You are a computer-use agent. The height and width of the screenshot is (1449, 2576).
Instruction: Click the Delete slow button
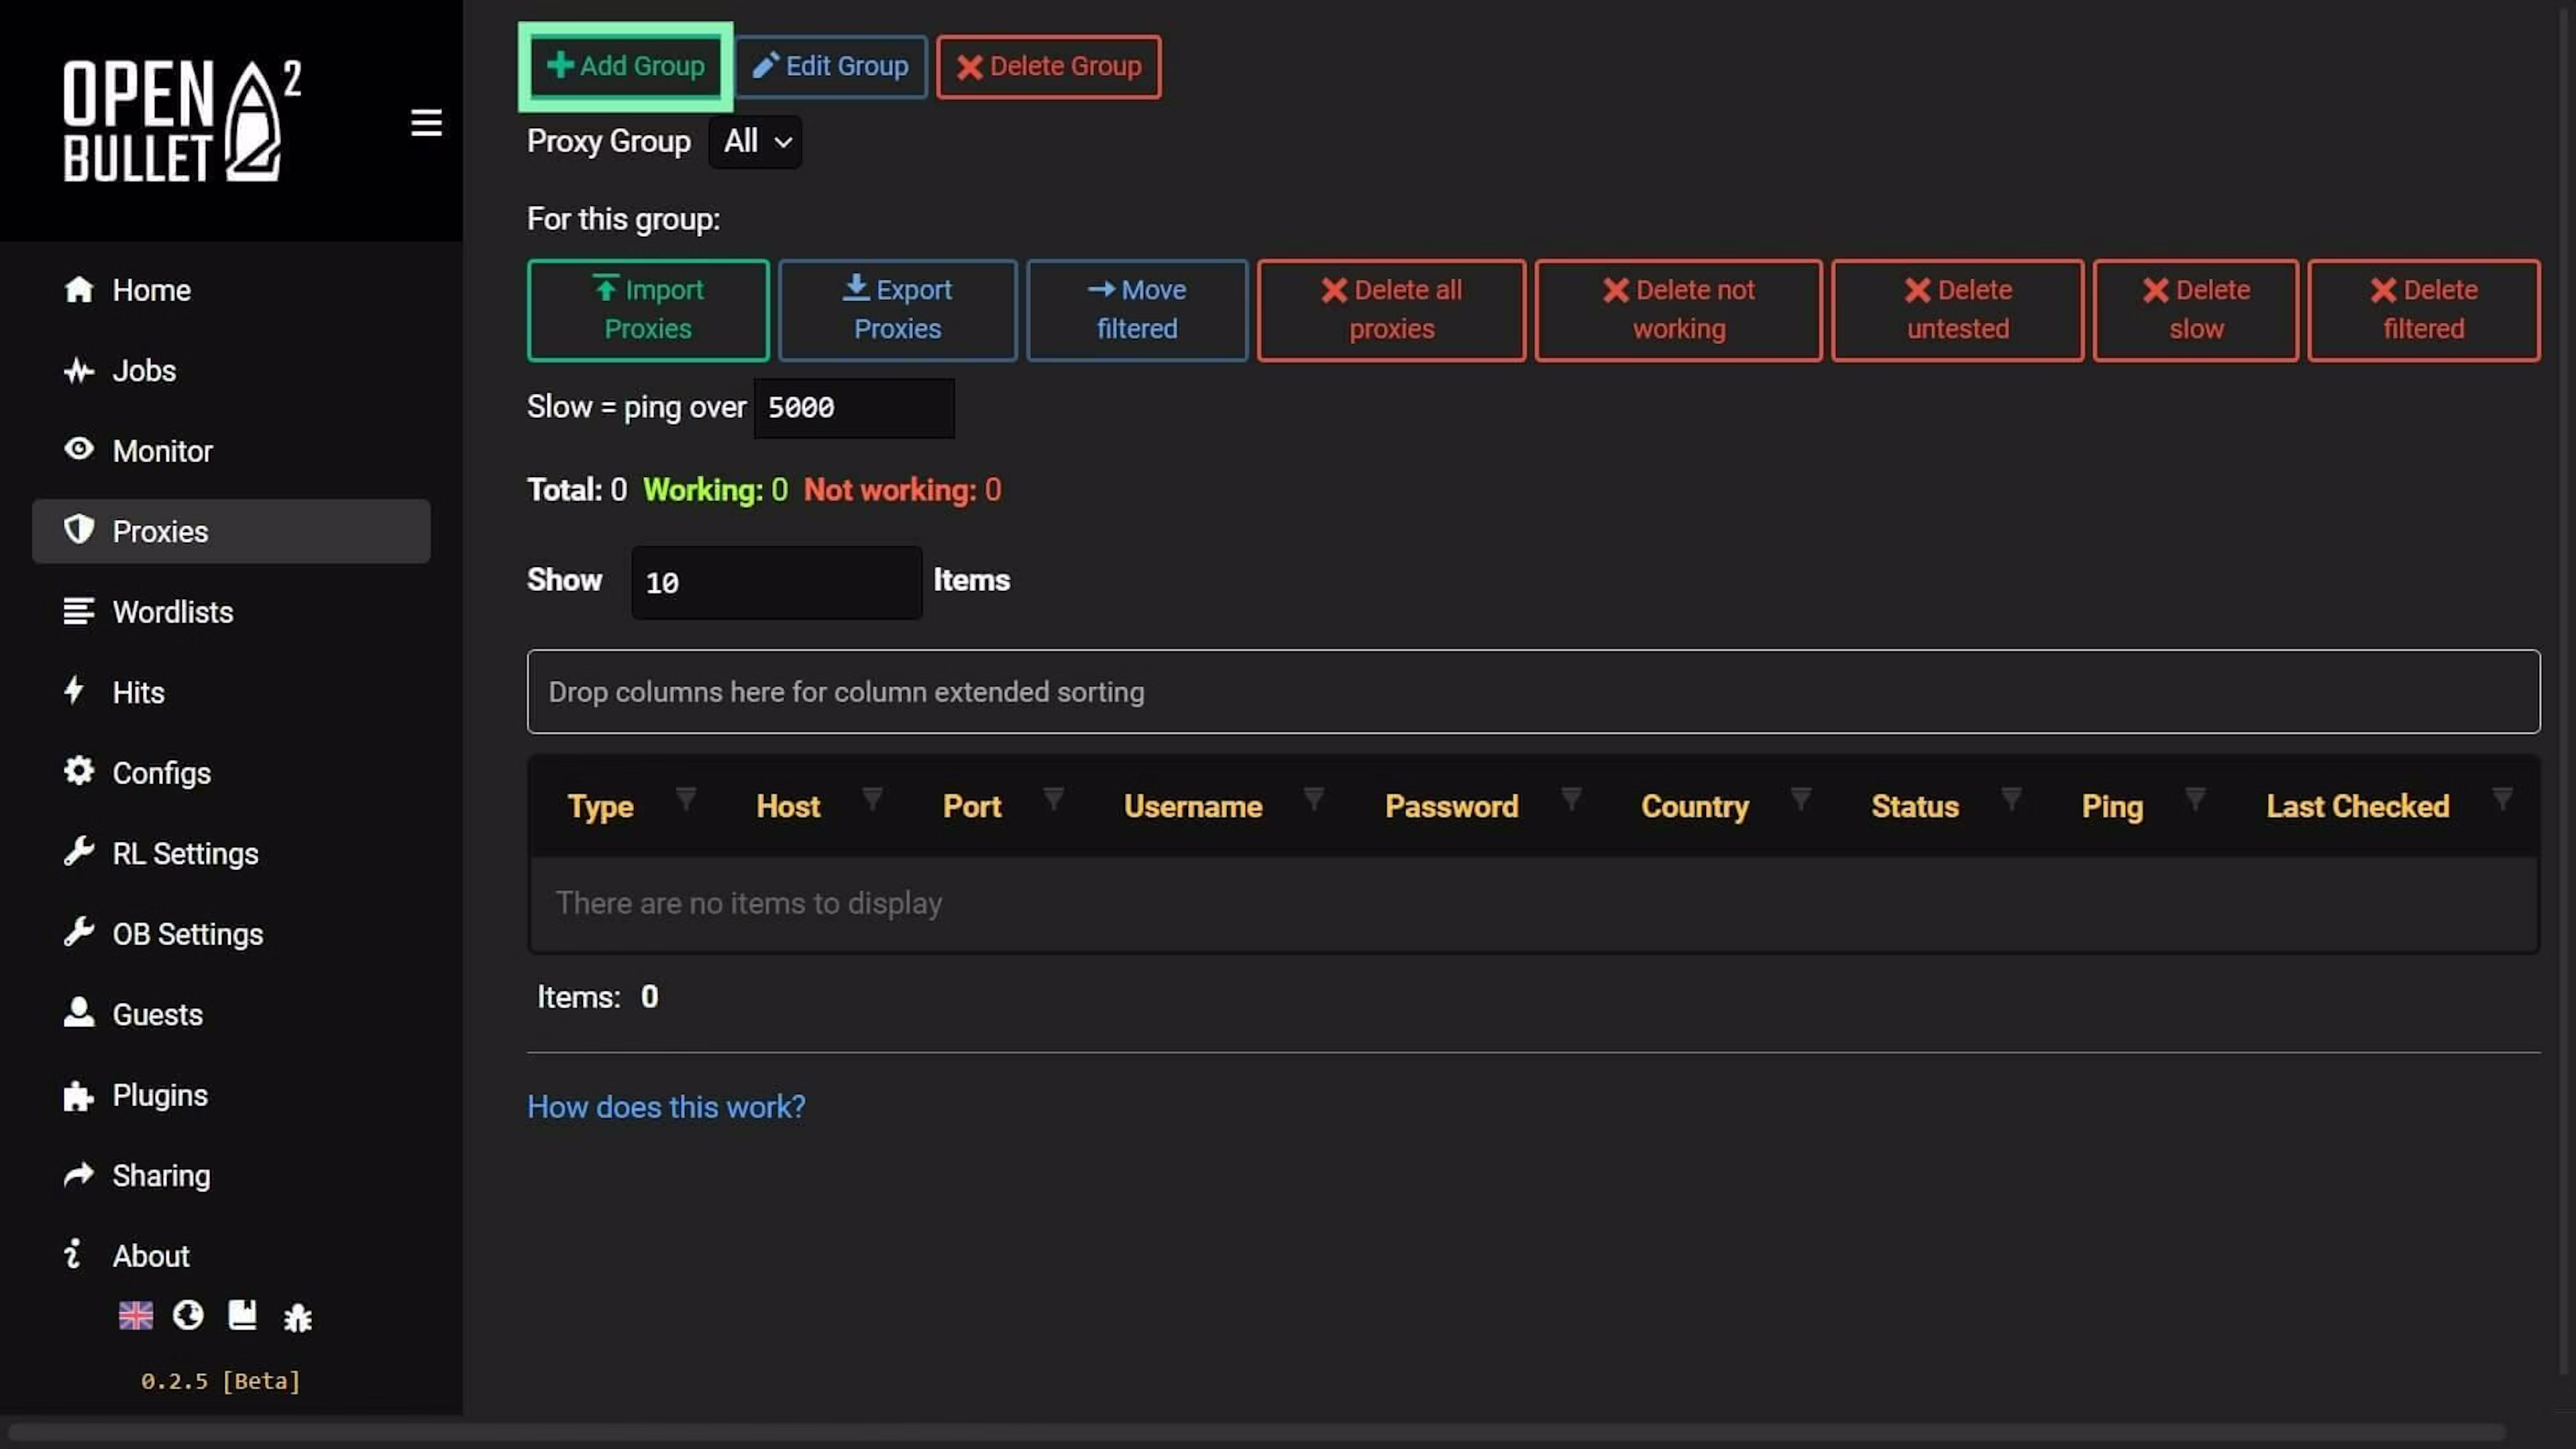2196,310
